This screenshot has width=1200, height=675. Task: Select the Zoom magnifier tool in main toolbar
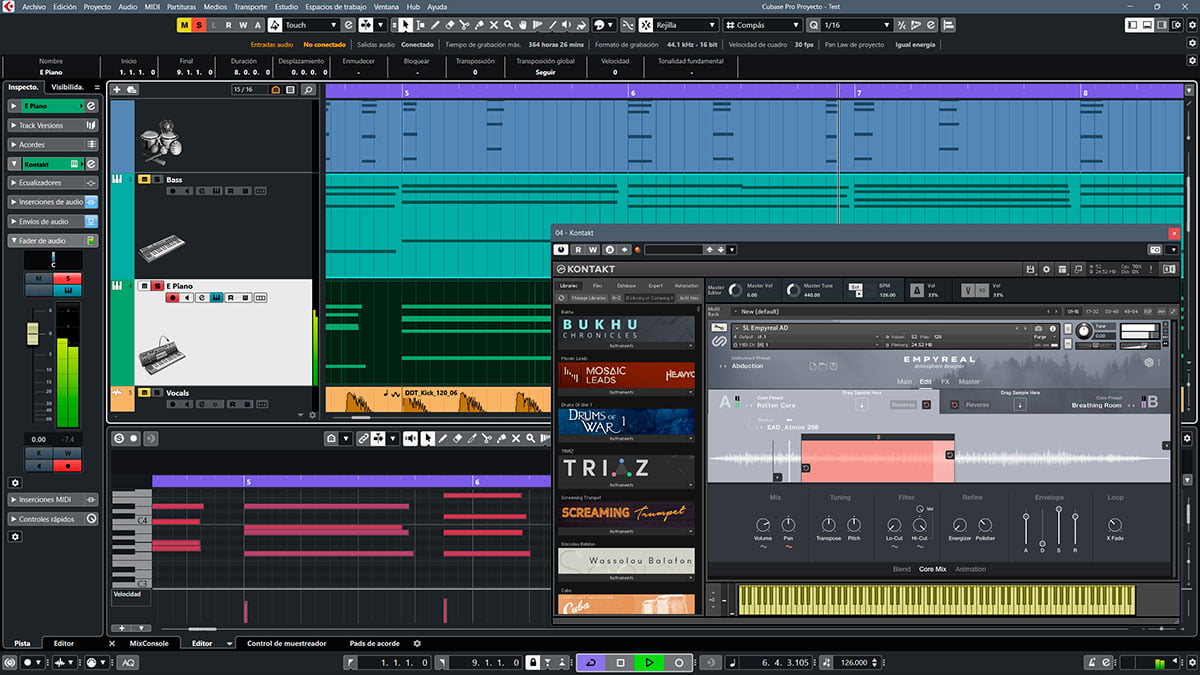[x=509, y=25]
